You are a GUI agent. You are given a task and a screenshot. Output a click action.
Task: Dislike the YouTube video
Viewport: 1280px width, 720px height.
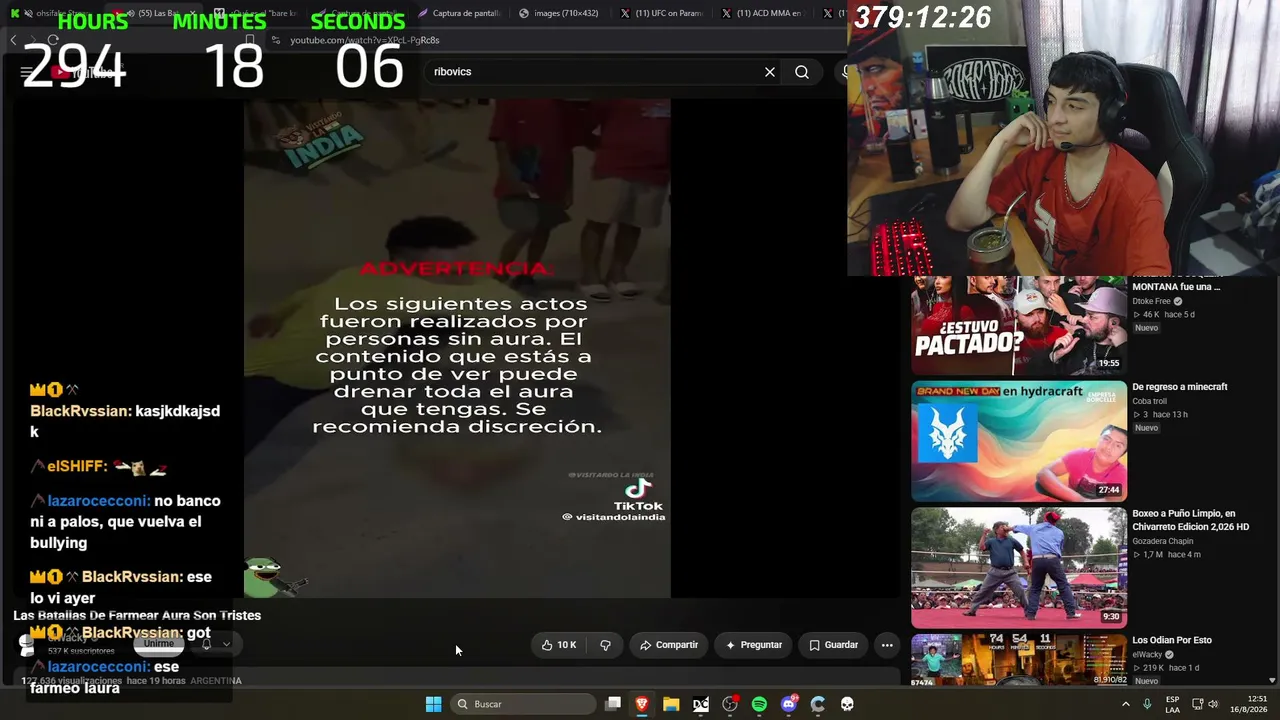pos(605,645)
